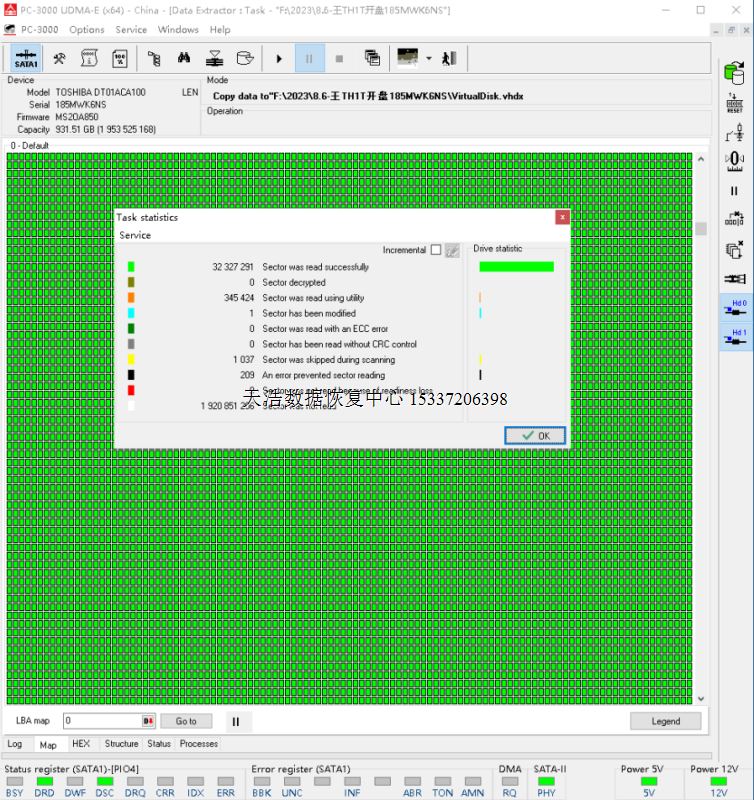Image resolution: width=754 pixels, height=800 pixels.
Task: Click the Stop button in the toolbar
Action: point(339,58)
